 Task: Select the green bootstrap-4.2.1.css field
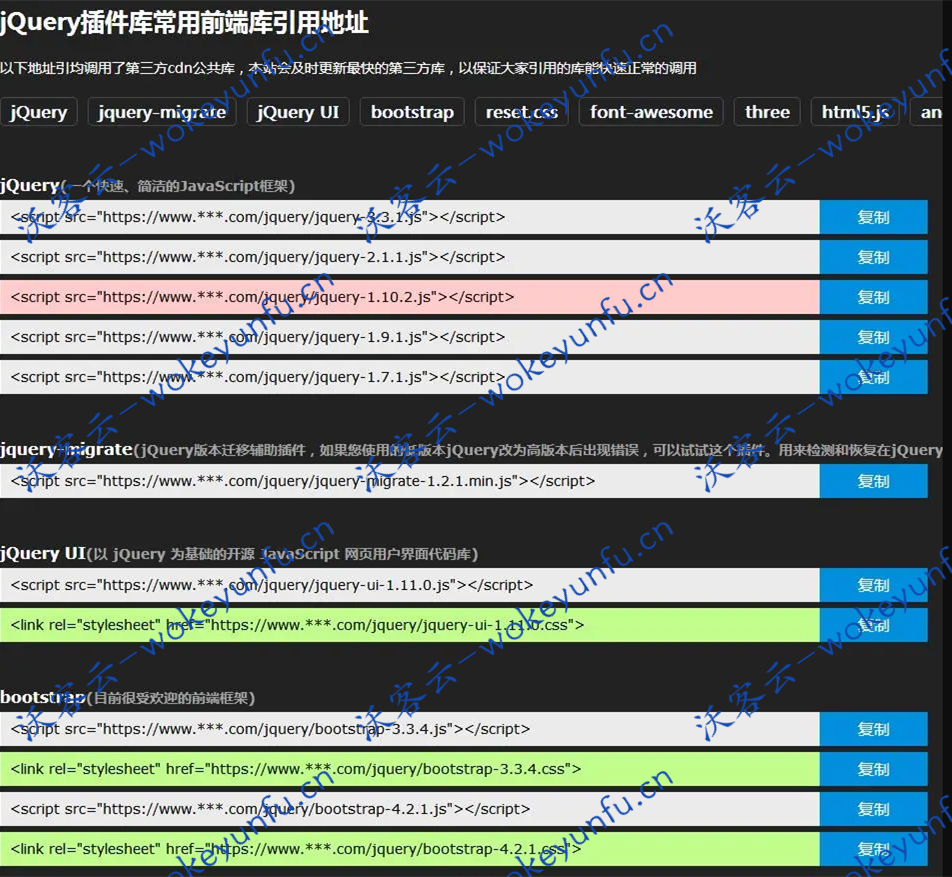(x=410, y=849)
